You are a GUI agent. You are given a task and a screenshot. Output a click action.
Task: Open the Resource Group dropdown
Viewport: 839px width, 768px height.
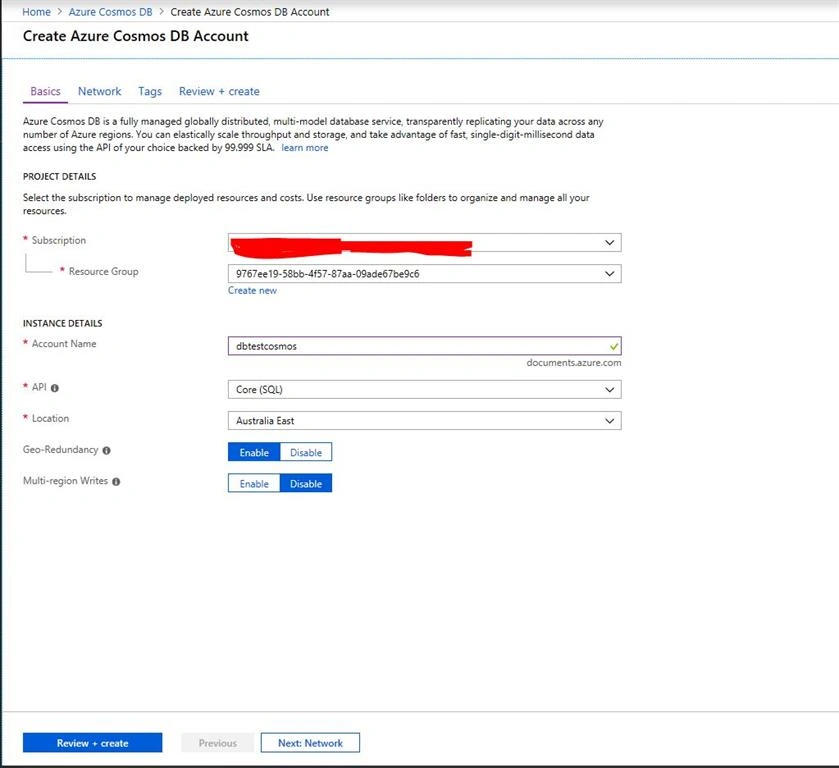[x=424, y=273]
